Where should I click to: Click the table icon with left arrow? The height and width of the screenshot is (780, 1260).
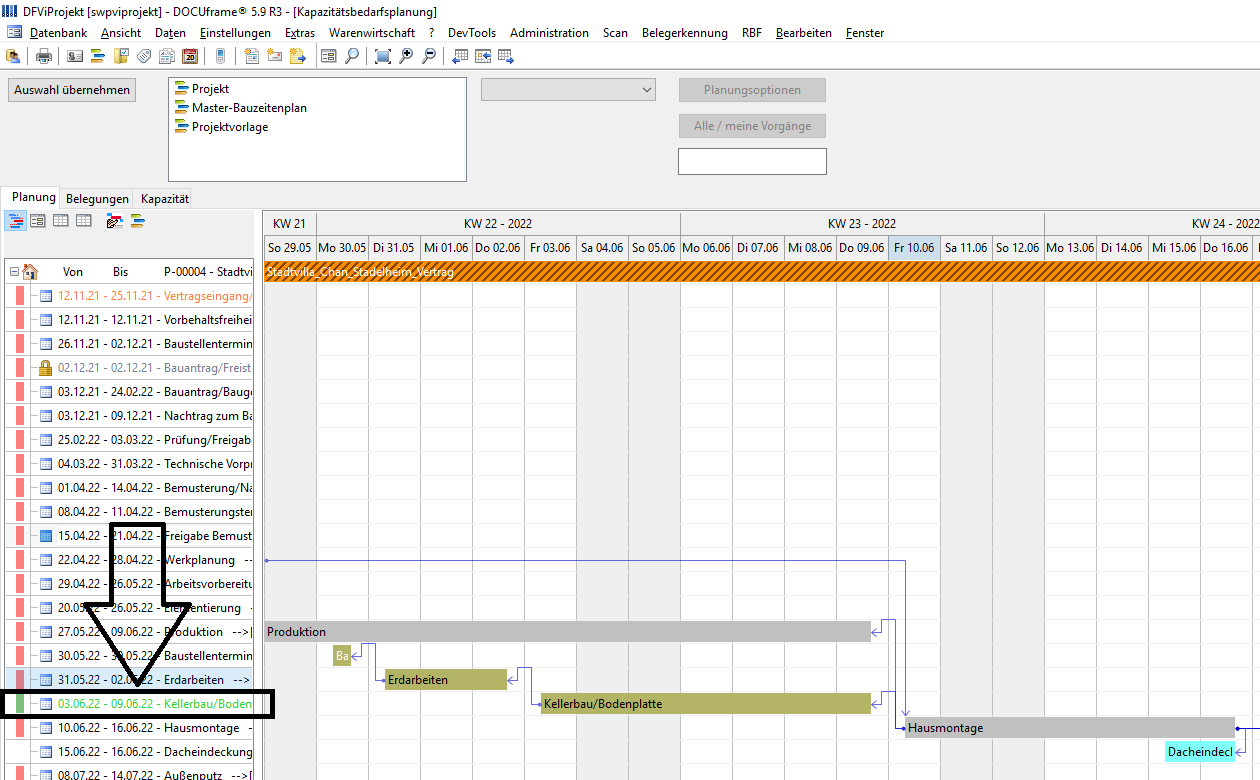tap(461, 56)
